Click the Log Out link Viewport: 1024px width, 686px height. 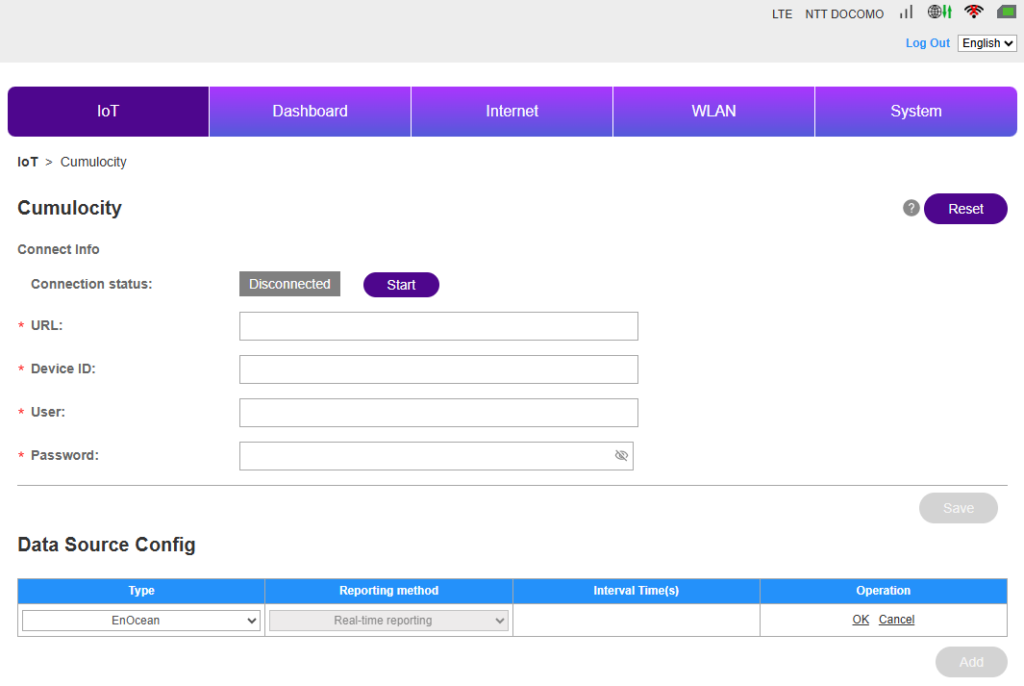click(927, 43)
